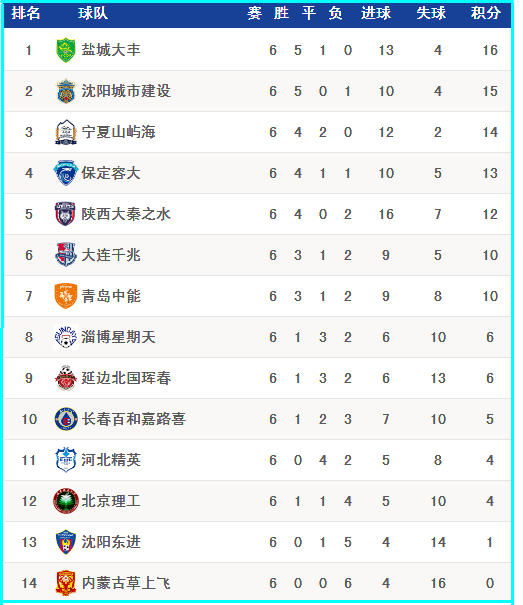Open the 宁夏山屿海 team logo
The width and height of the screenshot is (523, 605).
pyautogui.click(x=66, y=132)
